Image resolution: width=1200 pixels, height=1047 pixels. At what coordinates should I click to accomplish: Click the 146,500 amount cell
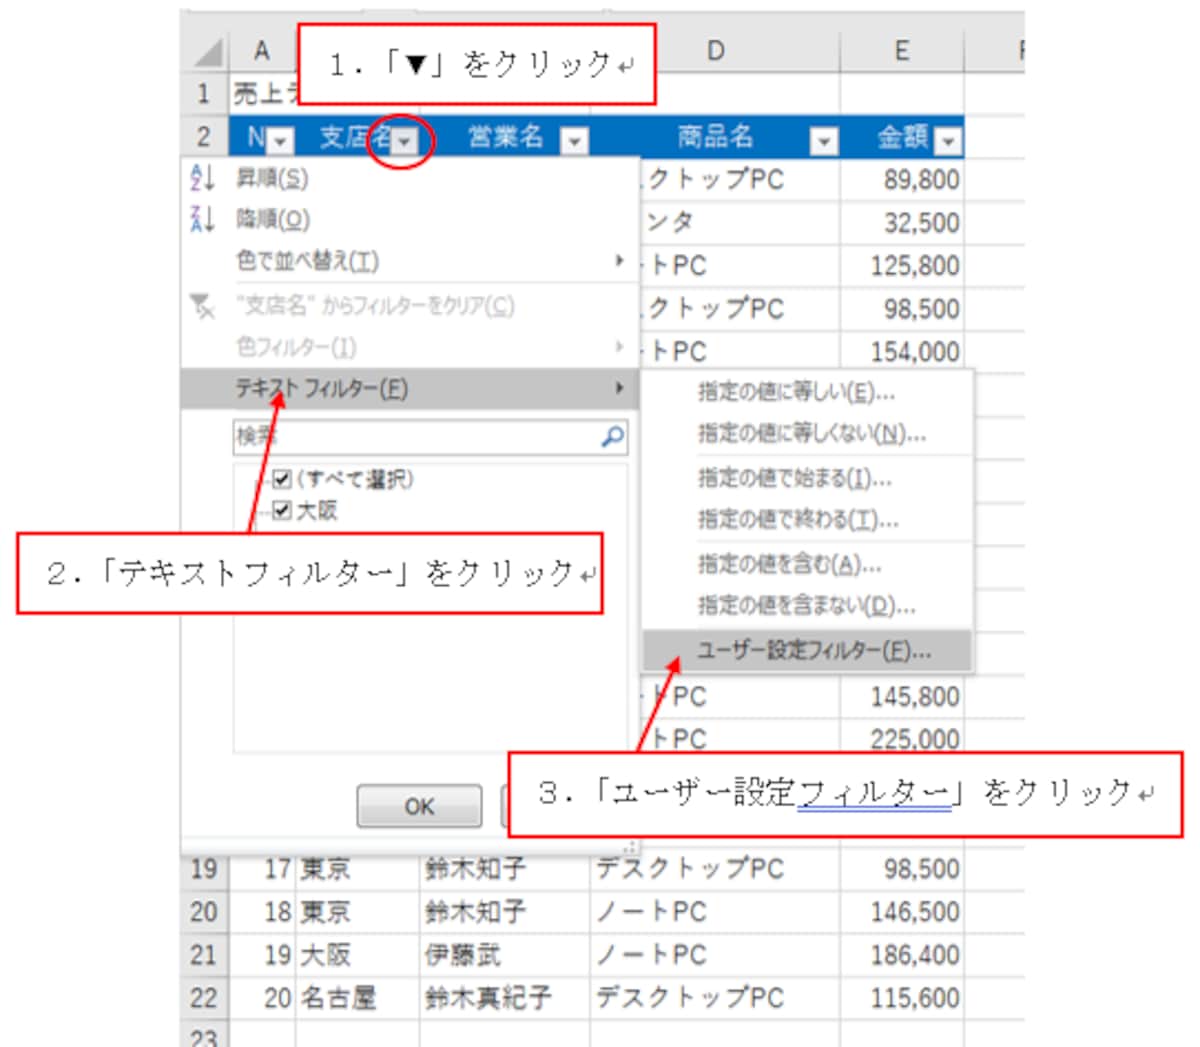point(902,911)
